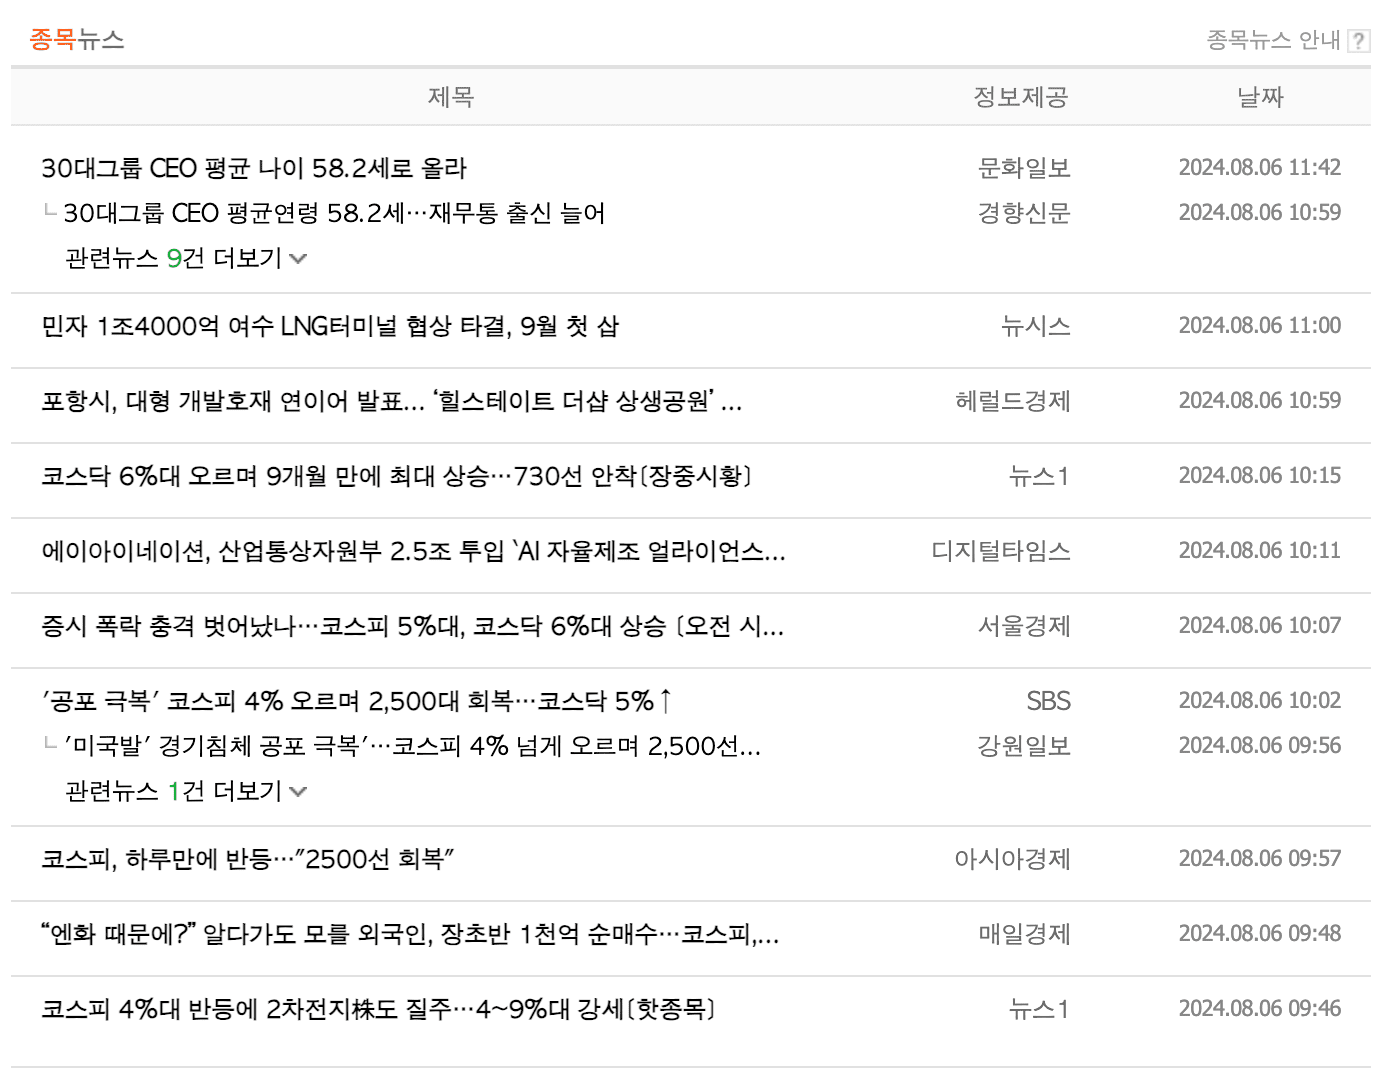Open the 강원일보 related article about 미국발 경기침체 공포
The image size is (1384, 1082).
click(414, 746)
